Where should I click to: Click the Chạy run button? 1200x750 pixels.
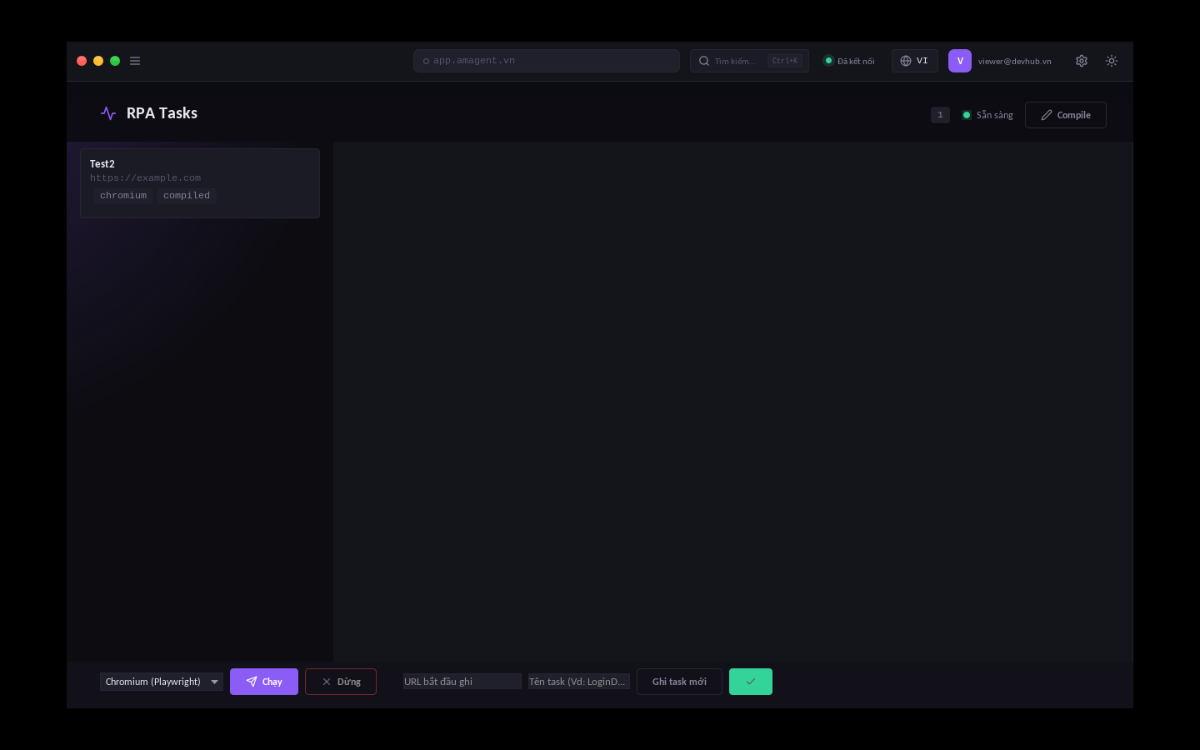[x=264, y=682]
